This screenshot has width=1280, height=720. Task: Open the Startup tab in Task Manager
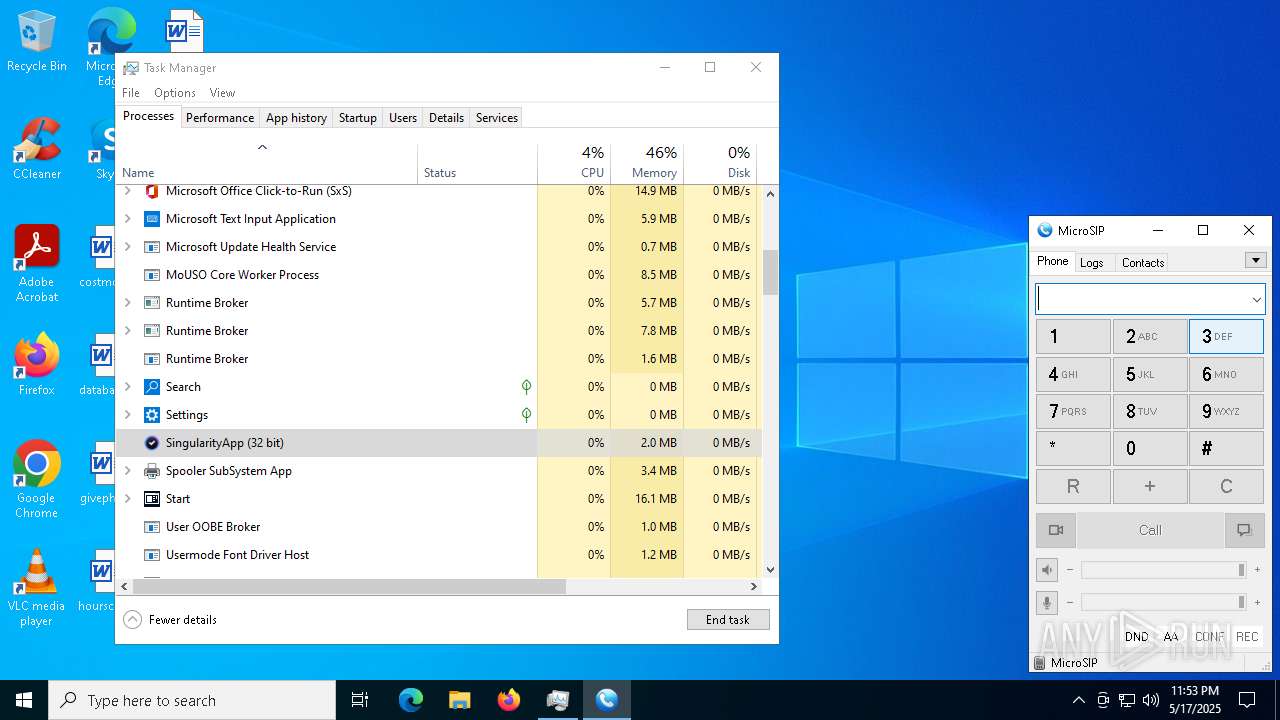(x=357, y=118)
